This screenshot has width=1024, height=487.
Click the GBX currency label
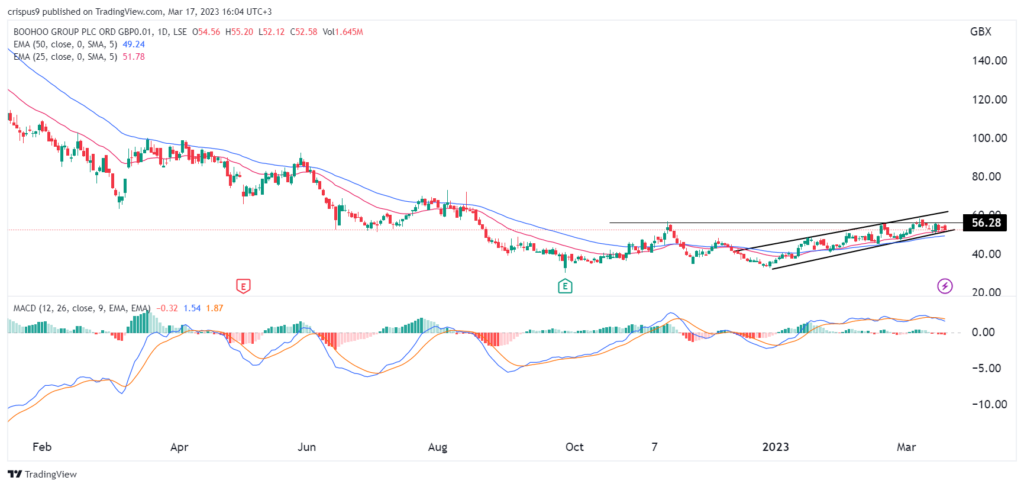980,30
